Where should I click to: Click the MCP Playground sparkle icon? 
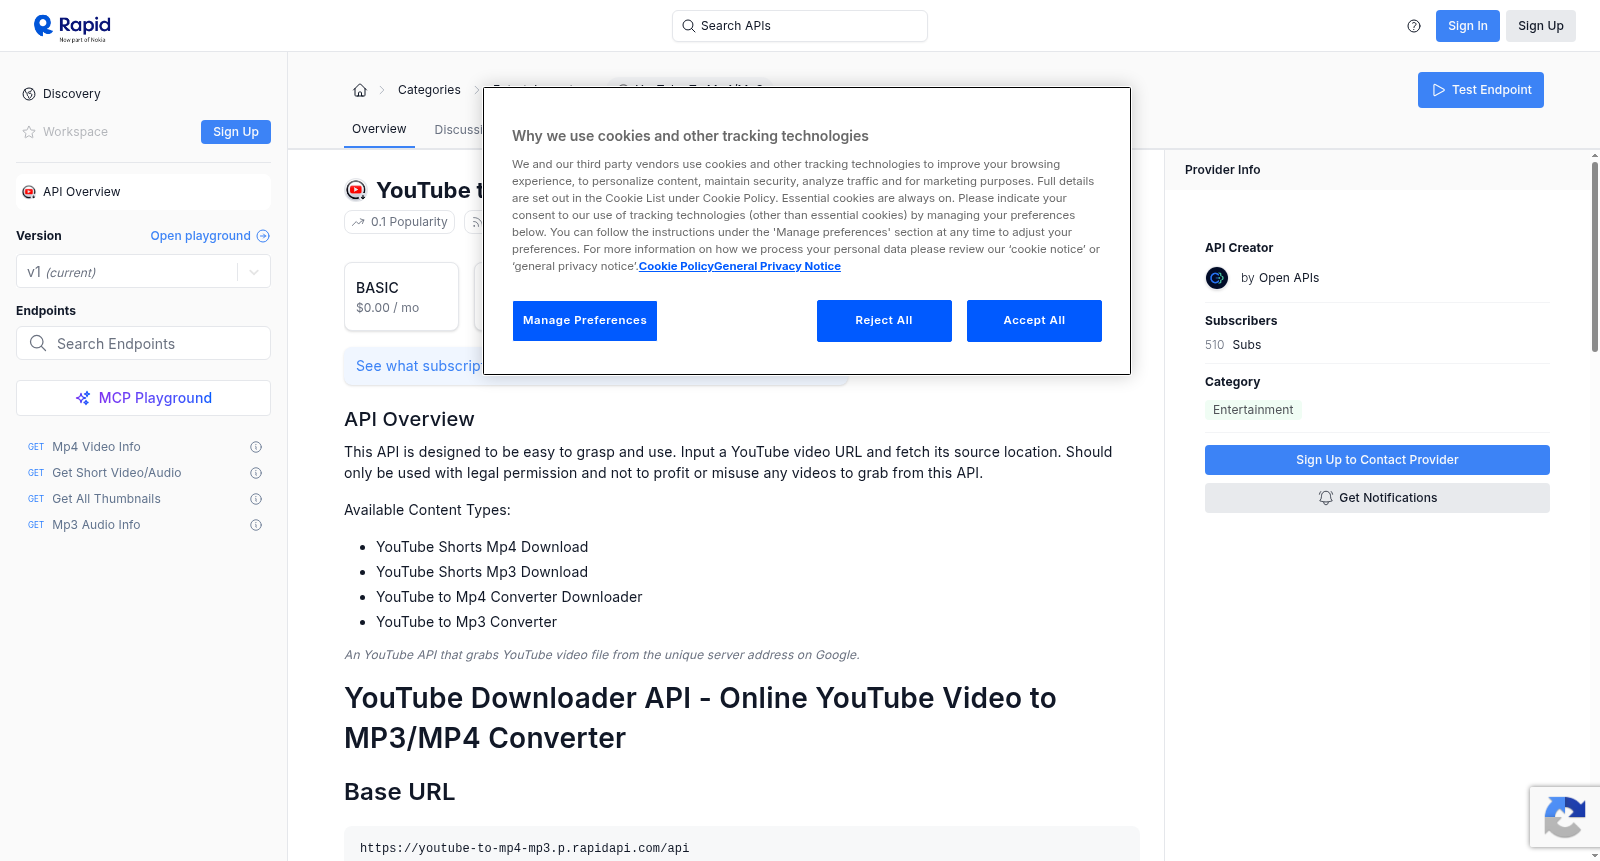coord(83,398)
